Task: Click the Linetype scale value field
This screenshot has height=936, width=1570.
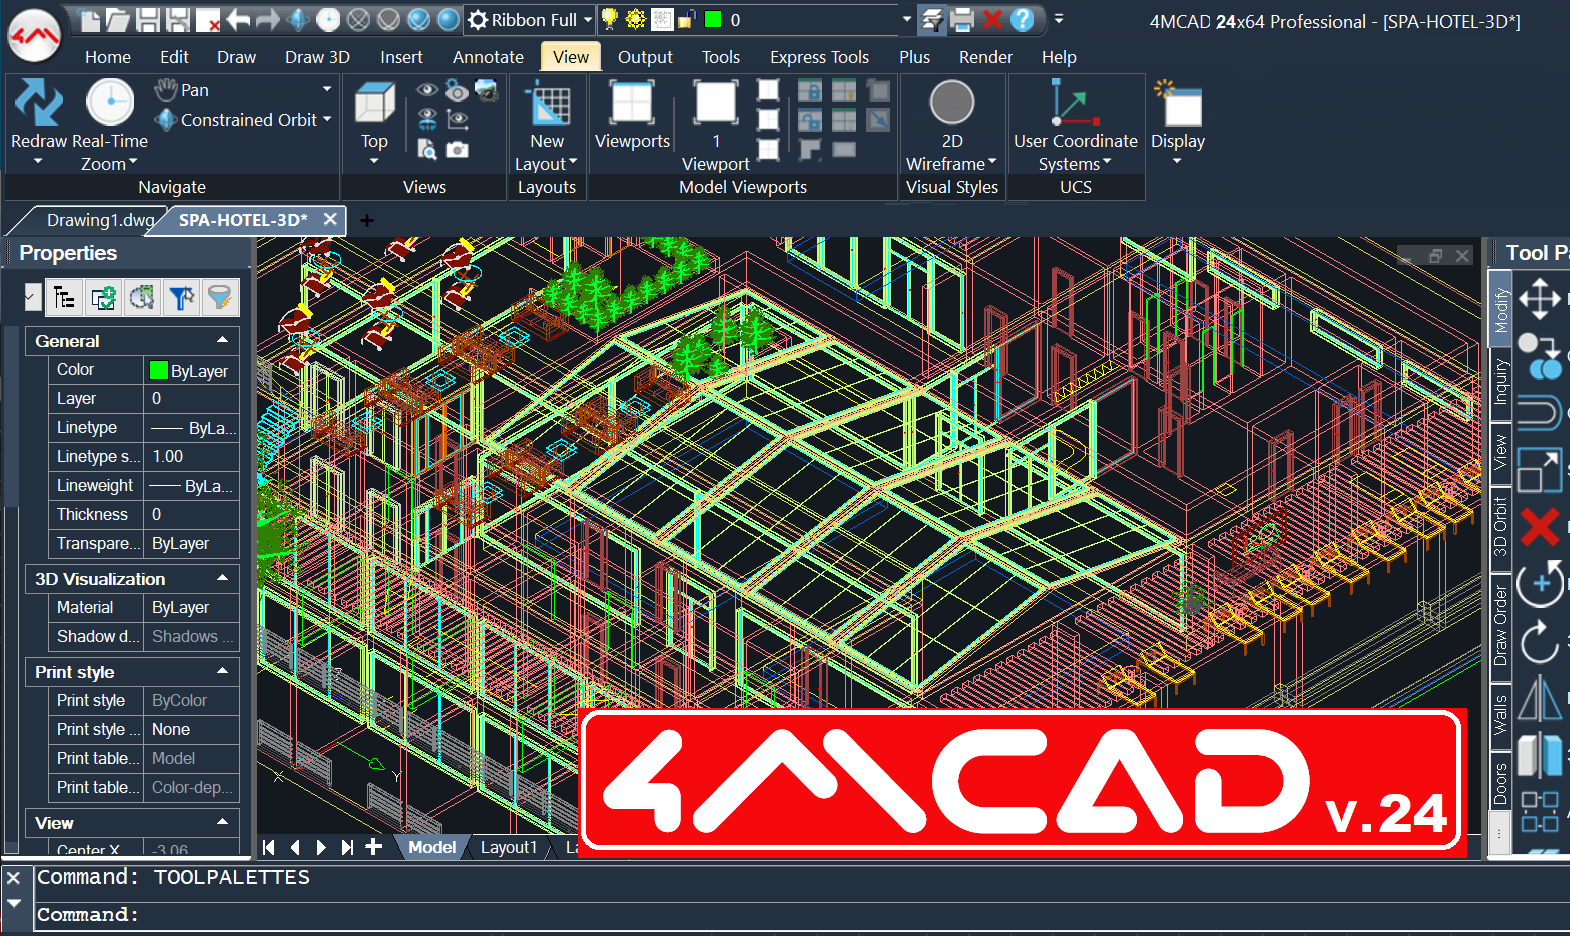Action: (192, 456)
